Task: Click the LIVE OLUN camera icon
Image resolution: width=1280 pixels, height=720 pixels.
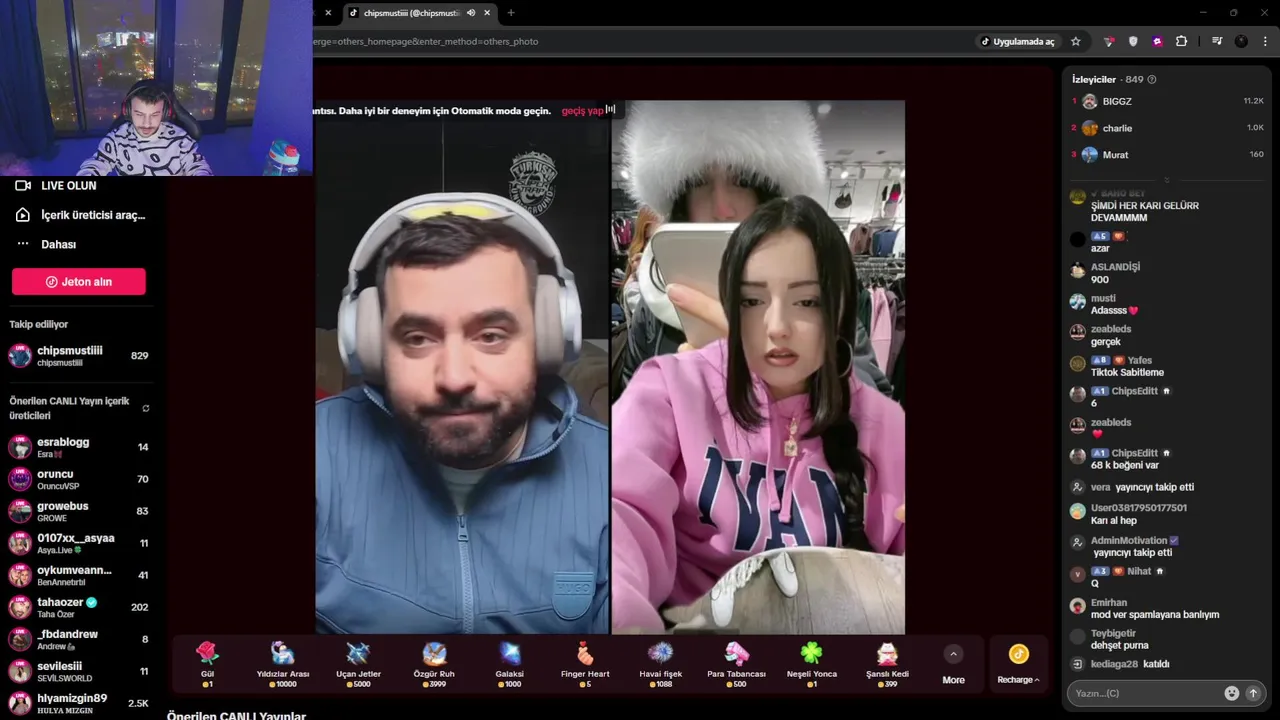Action: (23, 186)
